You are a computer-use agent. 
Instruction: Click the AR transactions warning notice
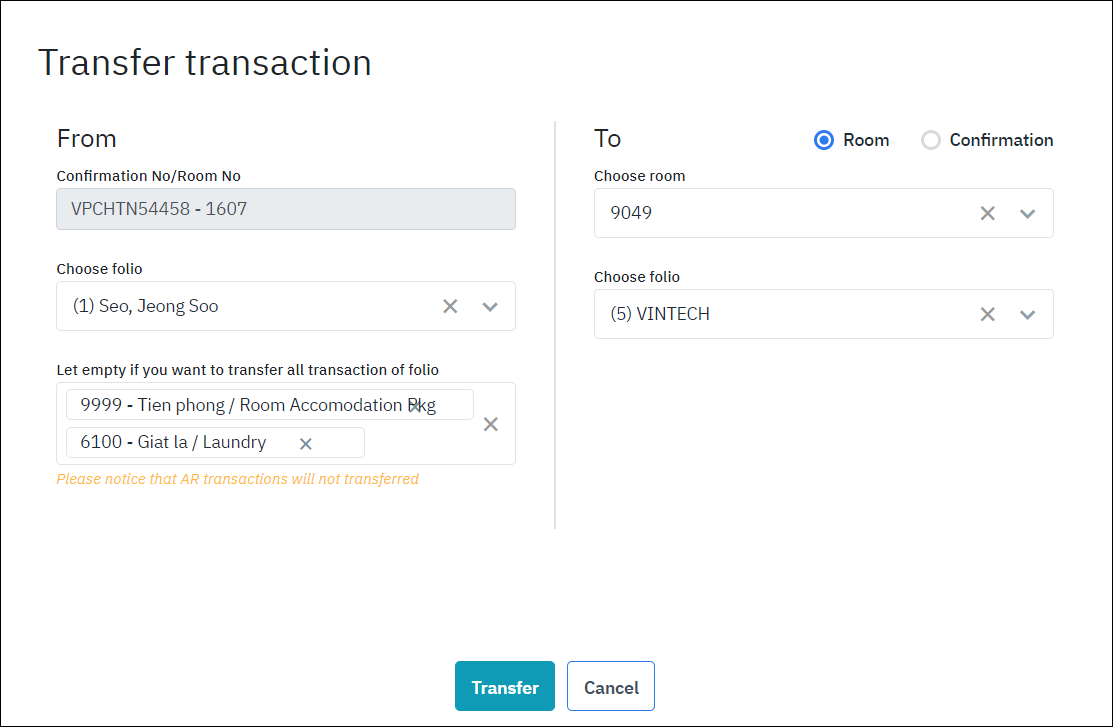point(237,479)
